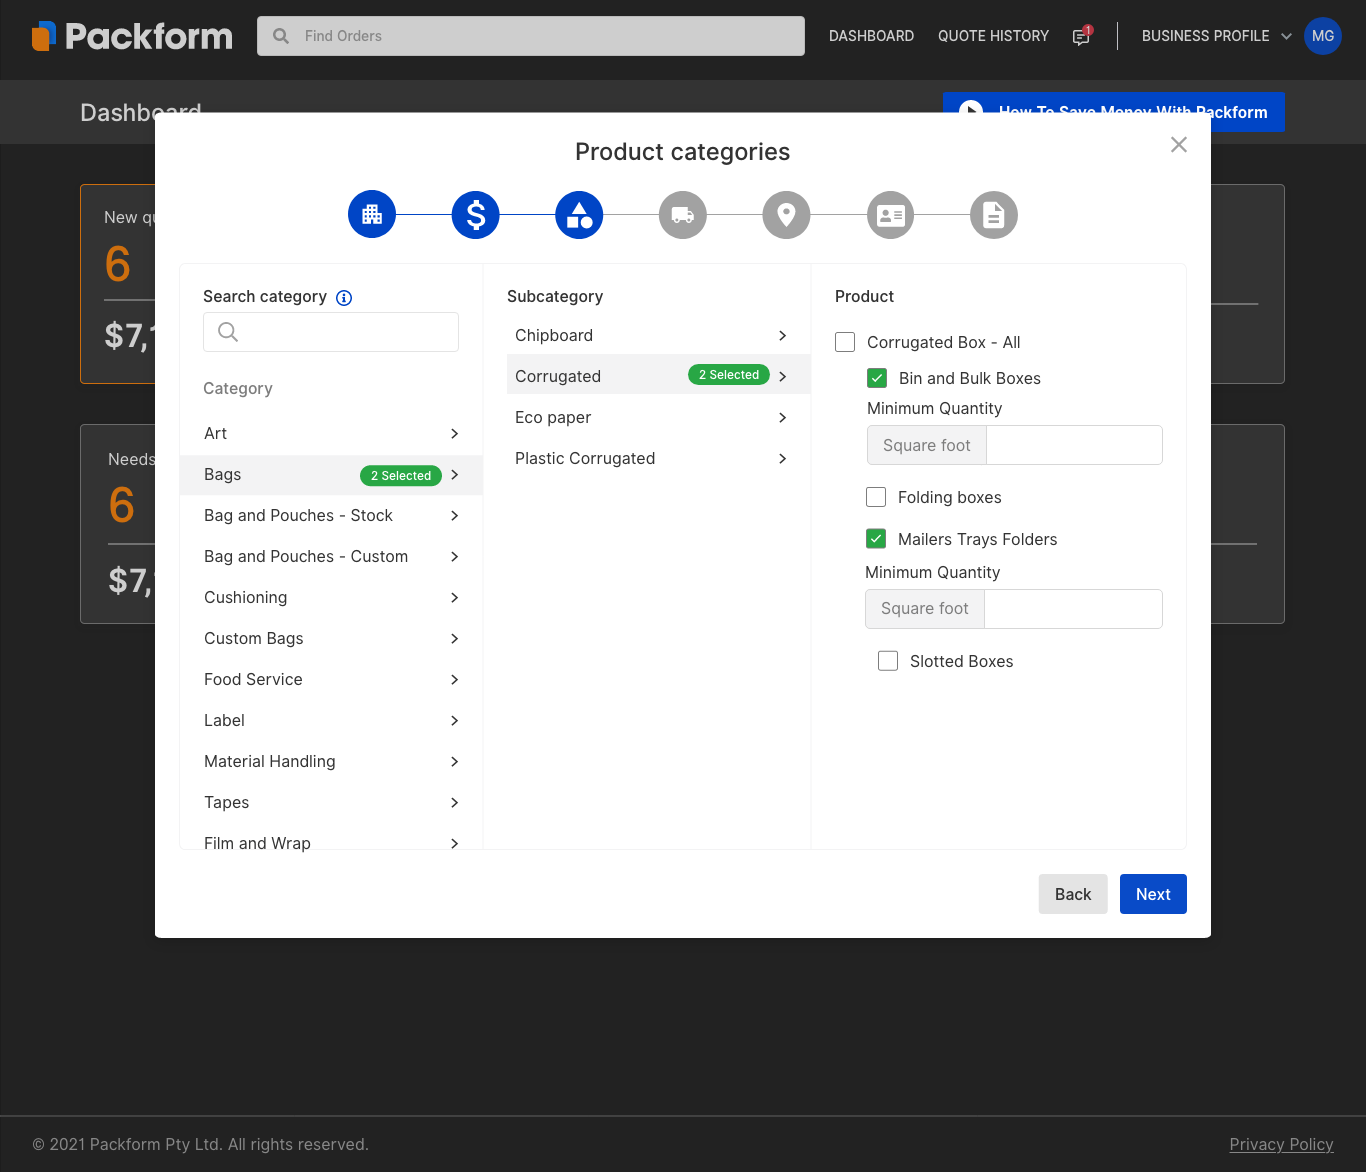This screenshot has width=1366, height=1172.
Task: Check the Corrugated Box - All checkbox
Action: (846, 342)
